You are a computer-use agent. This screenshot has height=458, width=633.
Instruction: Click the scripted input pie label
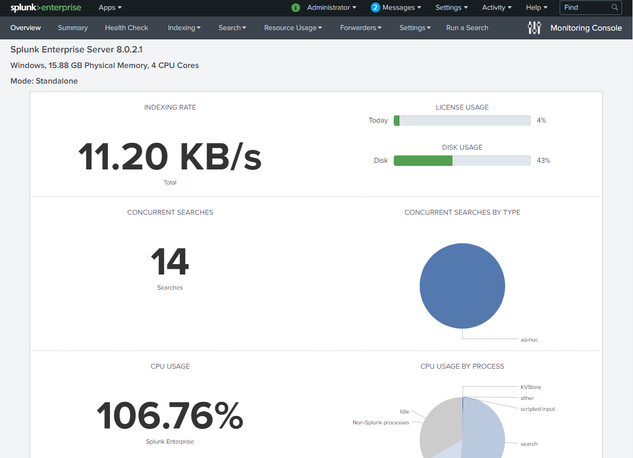(537, 409)
